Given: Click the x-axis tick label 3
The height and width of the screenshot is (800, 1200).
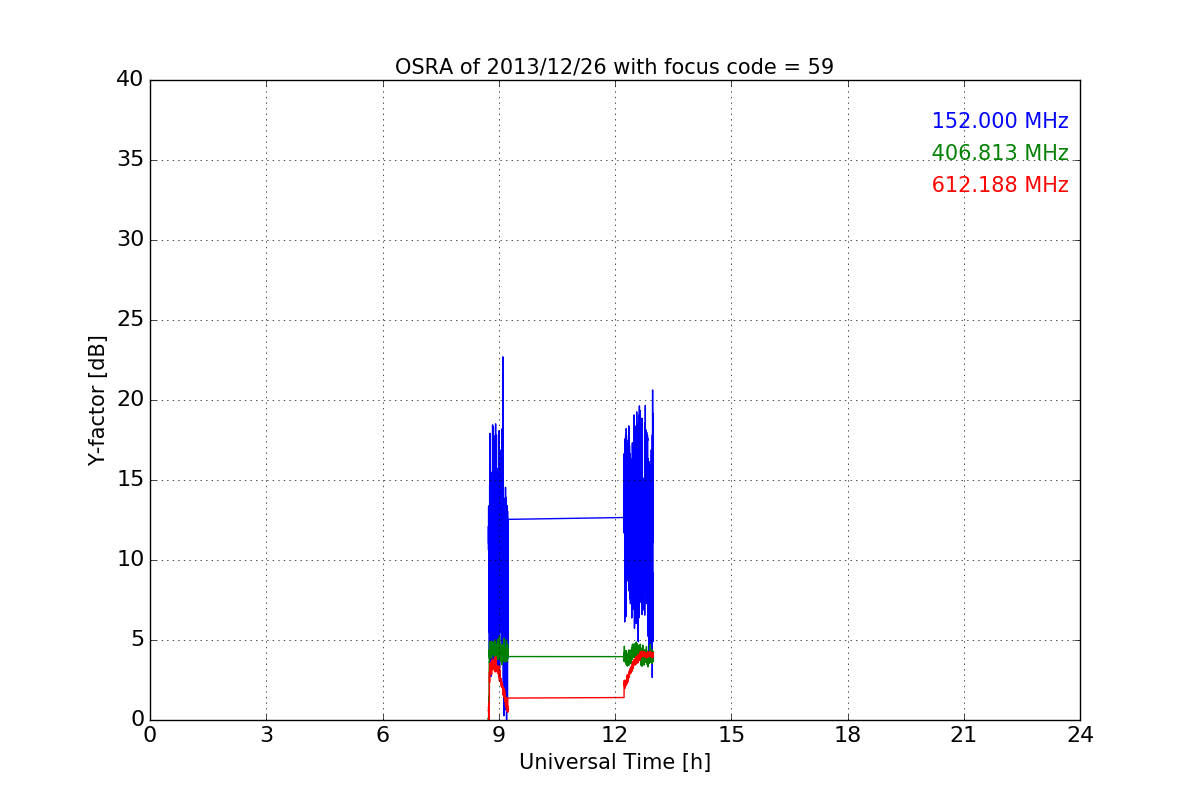Looking at the screenshot, I should (x=266, y=735).
